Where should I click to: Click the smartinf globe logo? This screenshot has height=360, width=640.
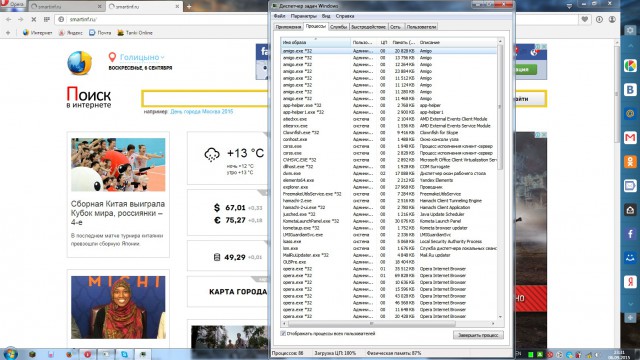click(80, 63)
